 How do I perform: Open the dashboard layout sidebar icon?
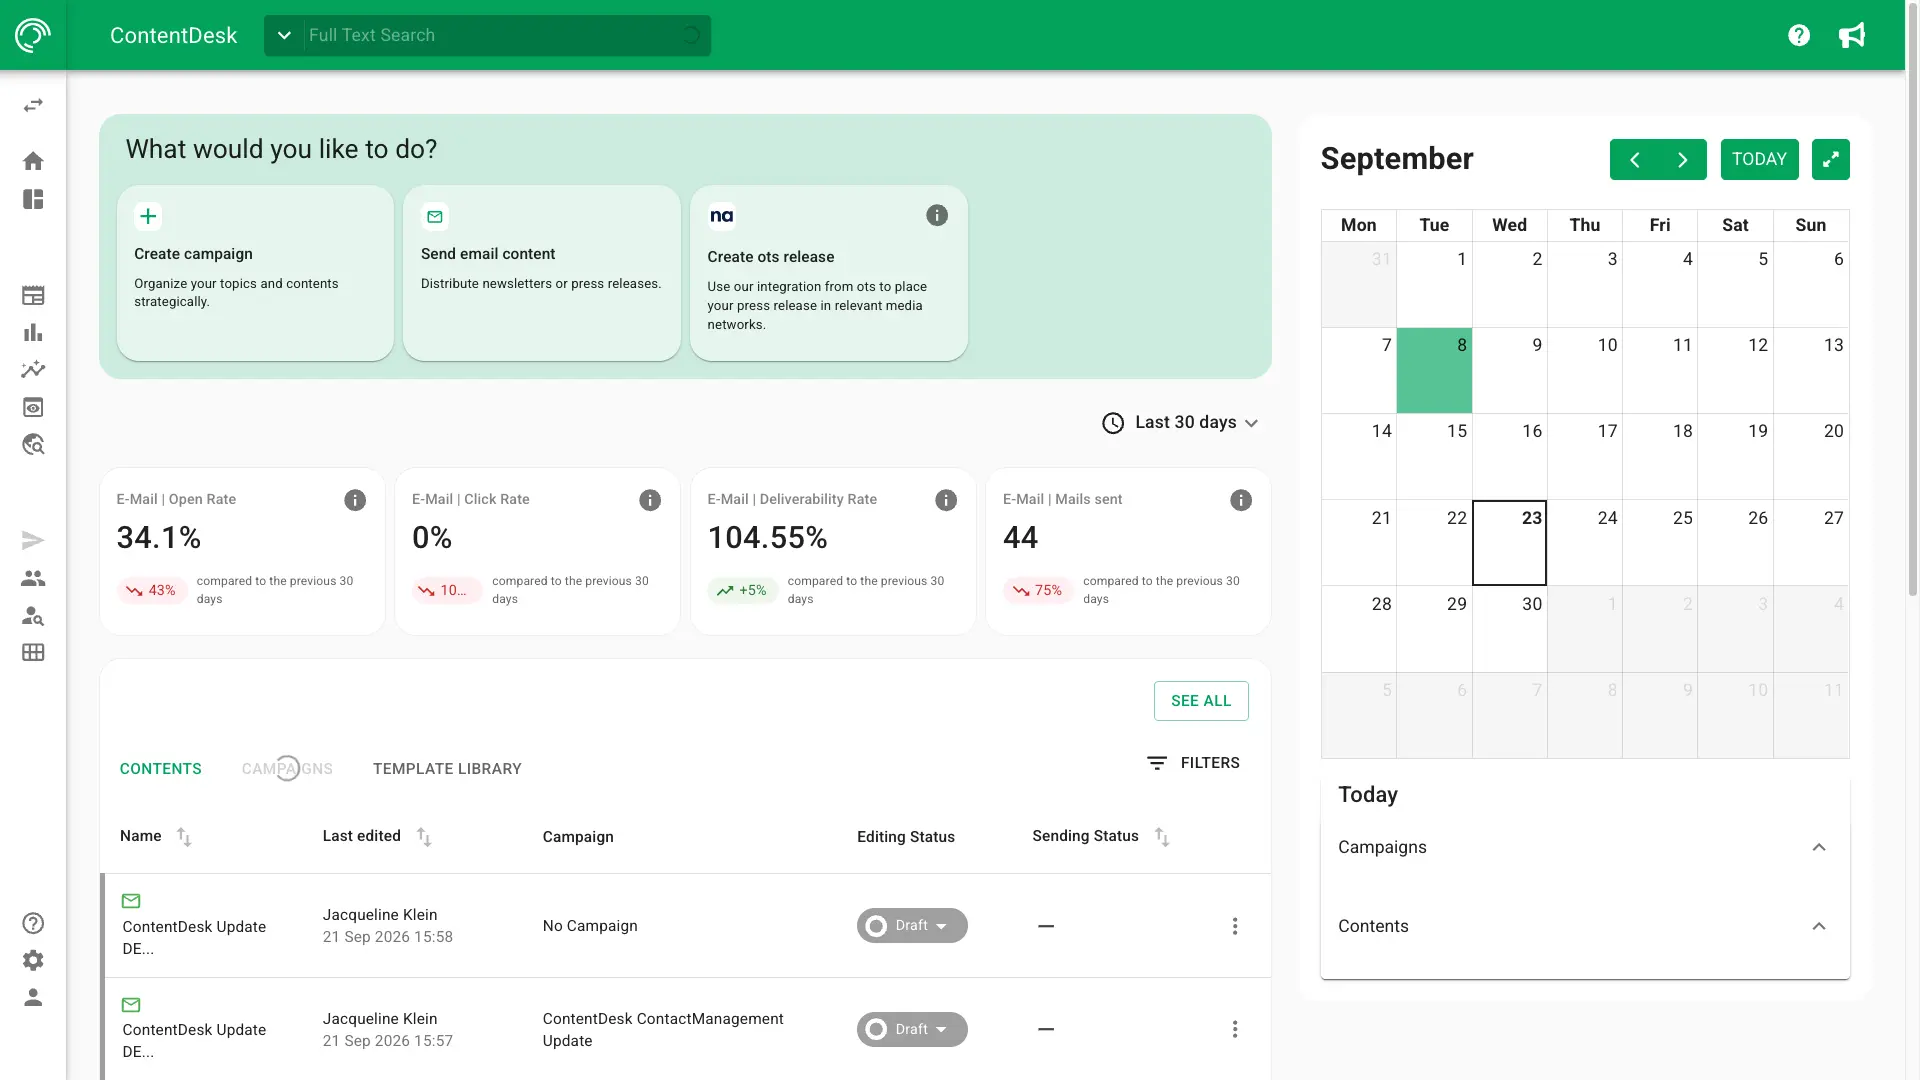[x=33, y=199]
